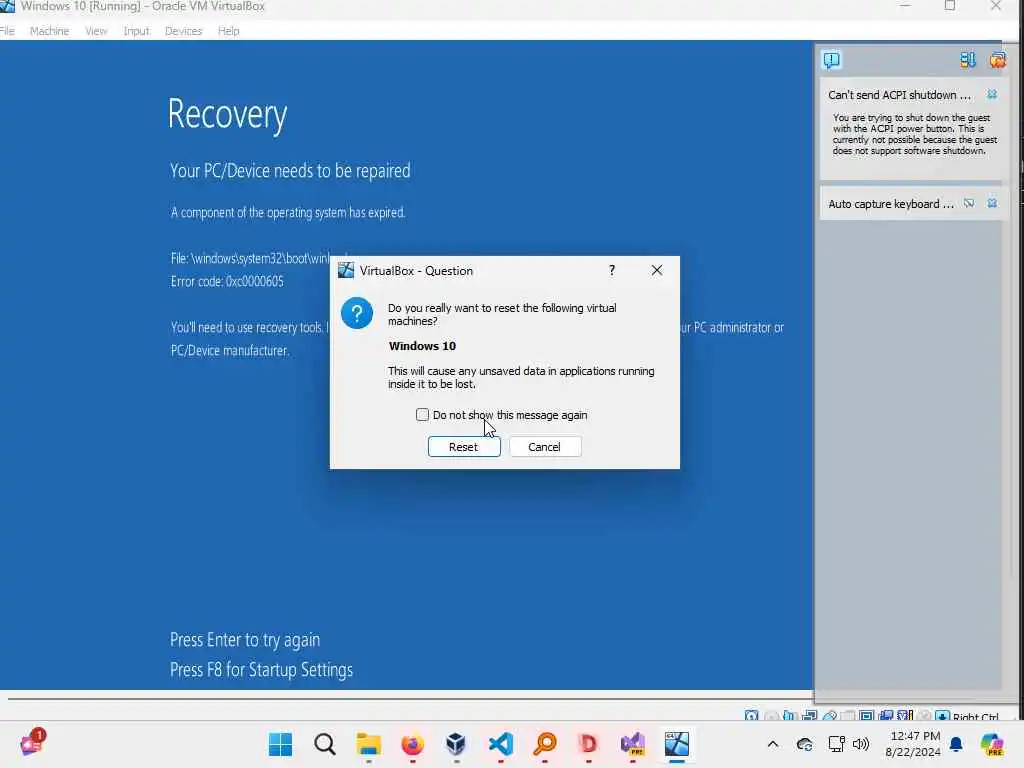Open the red D app in the taskbar
1024x768 pixels.
tap(588, 744)
